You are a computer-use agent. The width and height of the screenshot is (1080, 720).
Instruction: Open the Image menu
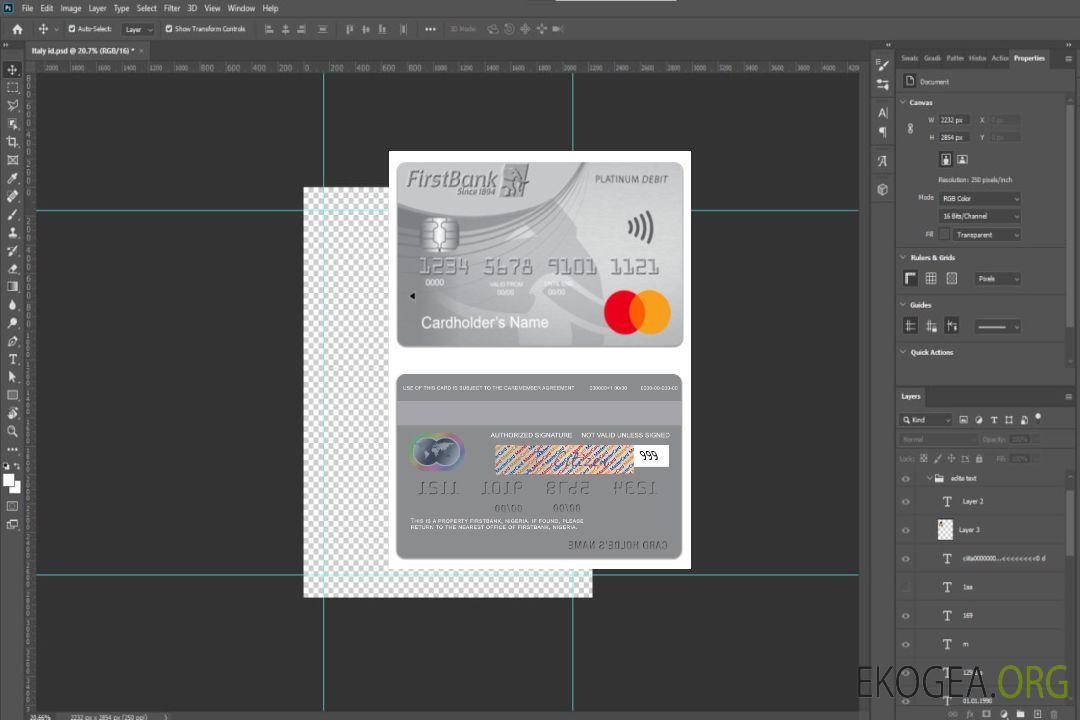(71, 8)
